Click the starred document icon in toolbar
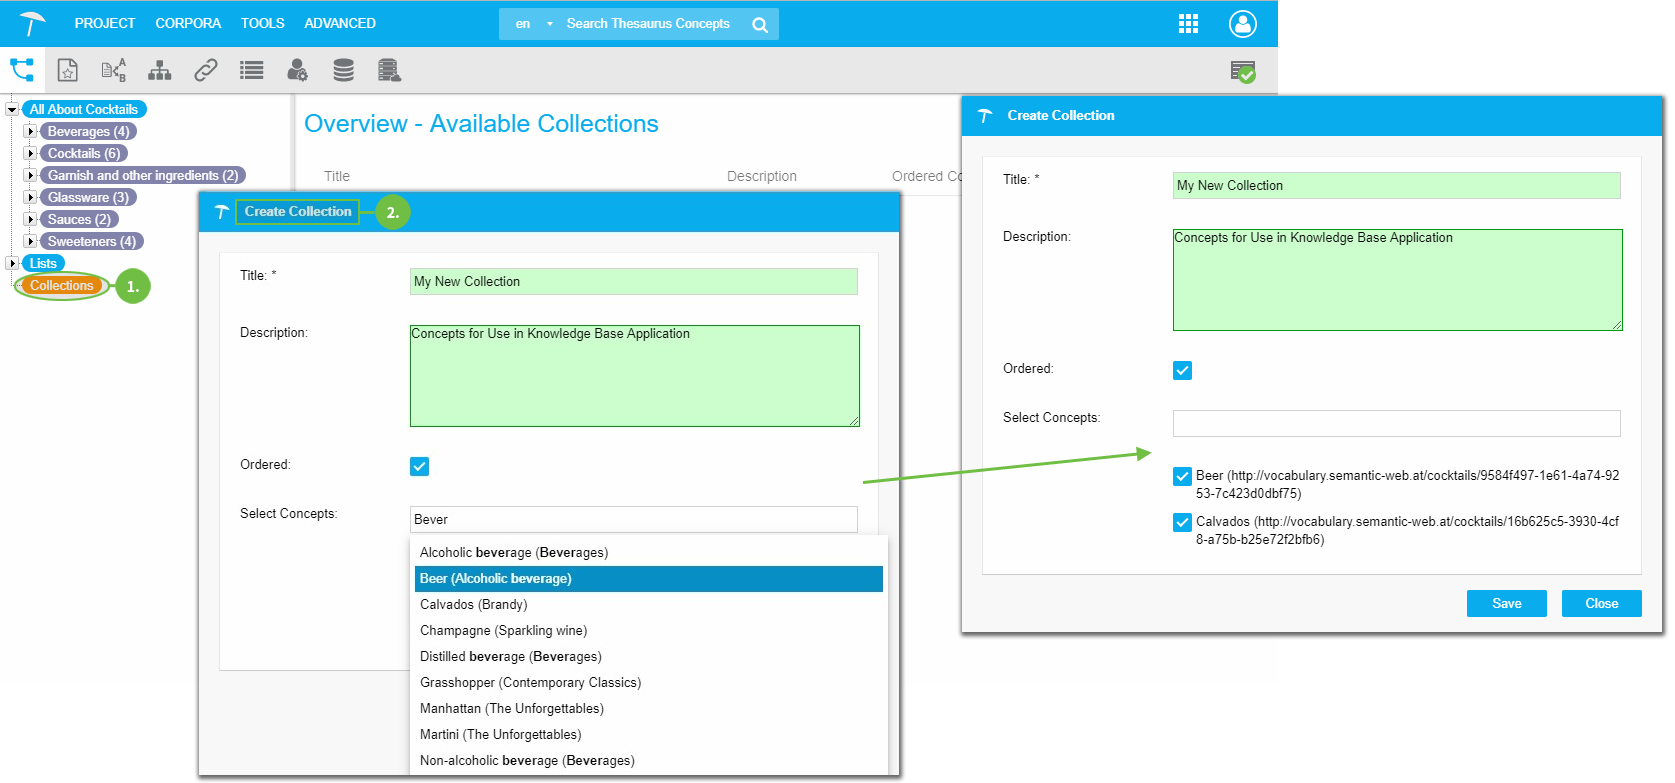The image size is (1675, 783). [x=67, y=70]
